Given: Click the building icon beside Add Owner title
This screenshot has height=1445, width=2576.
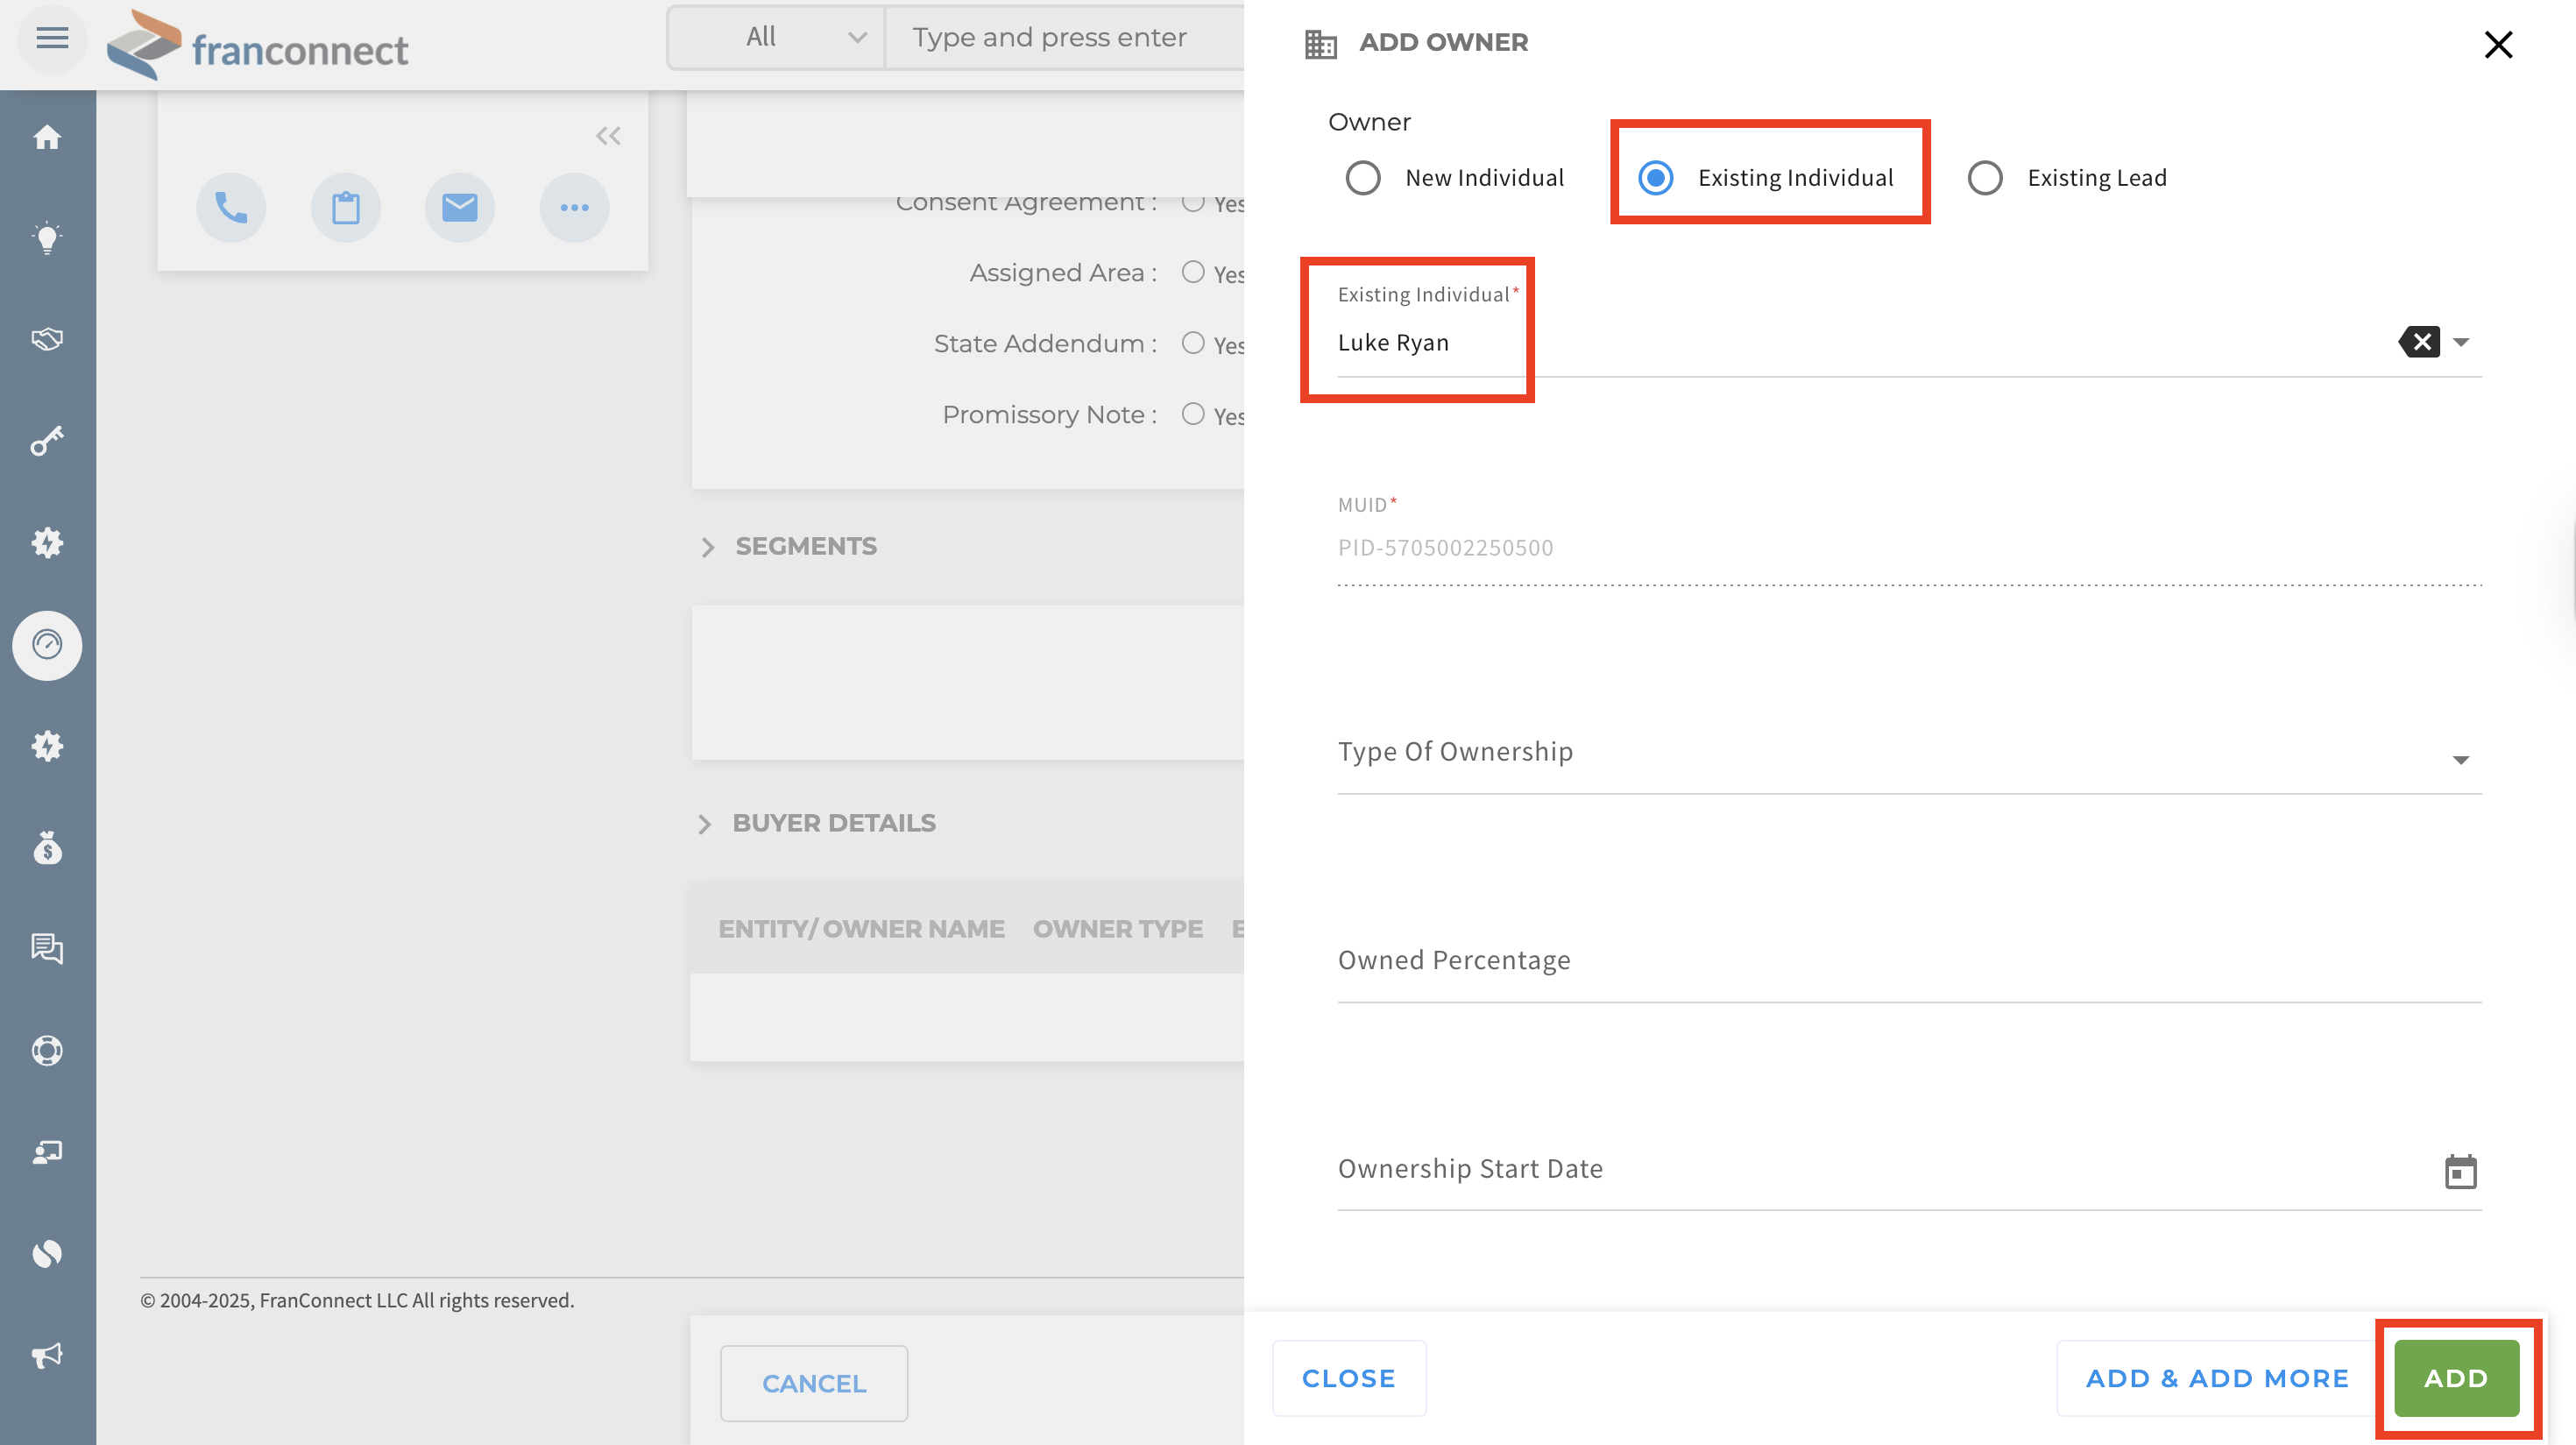Looking at the screenshot, I should click(1321, 44).
